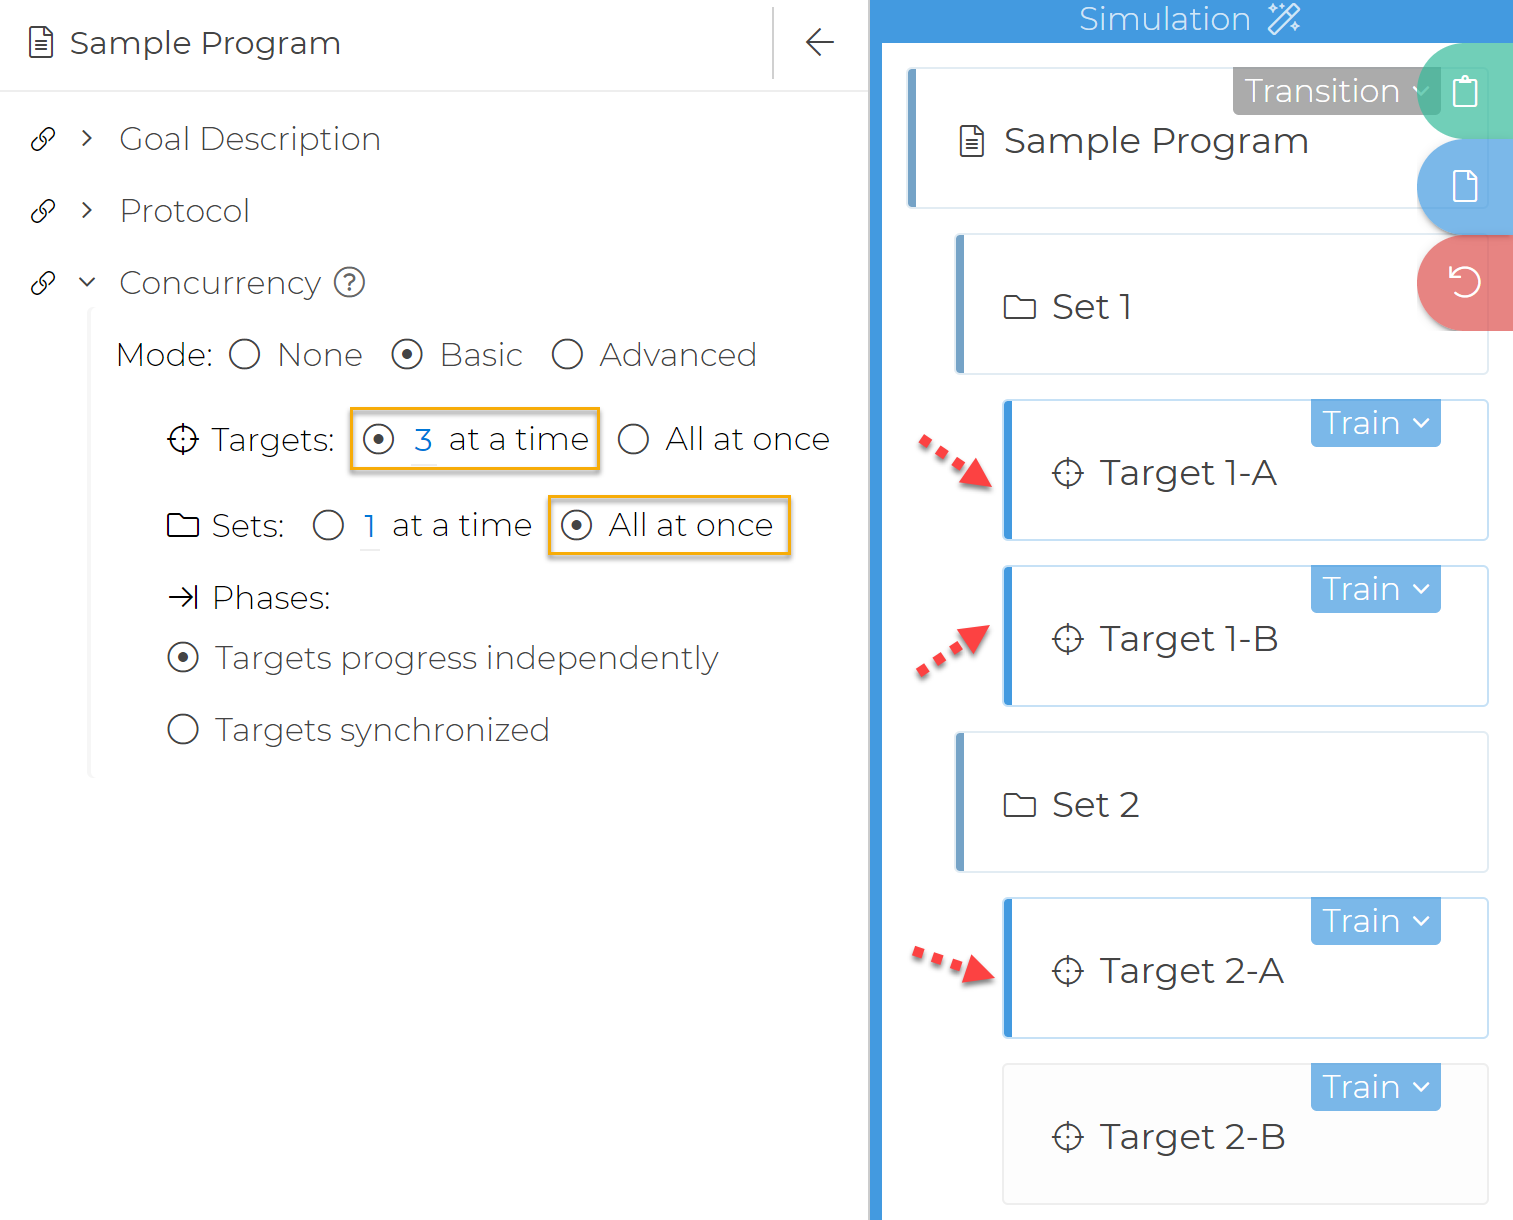
Task: Edit the targets at a time number
Action: 423,440
